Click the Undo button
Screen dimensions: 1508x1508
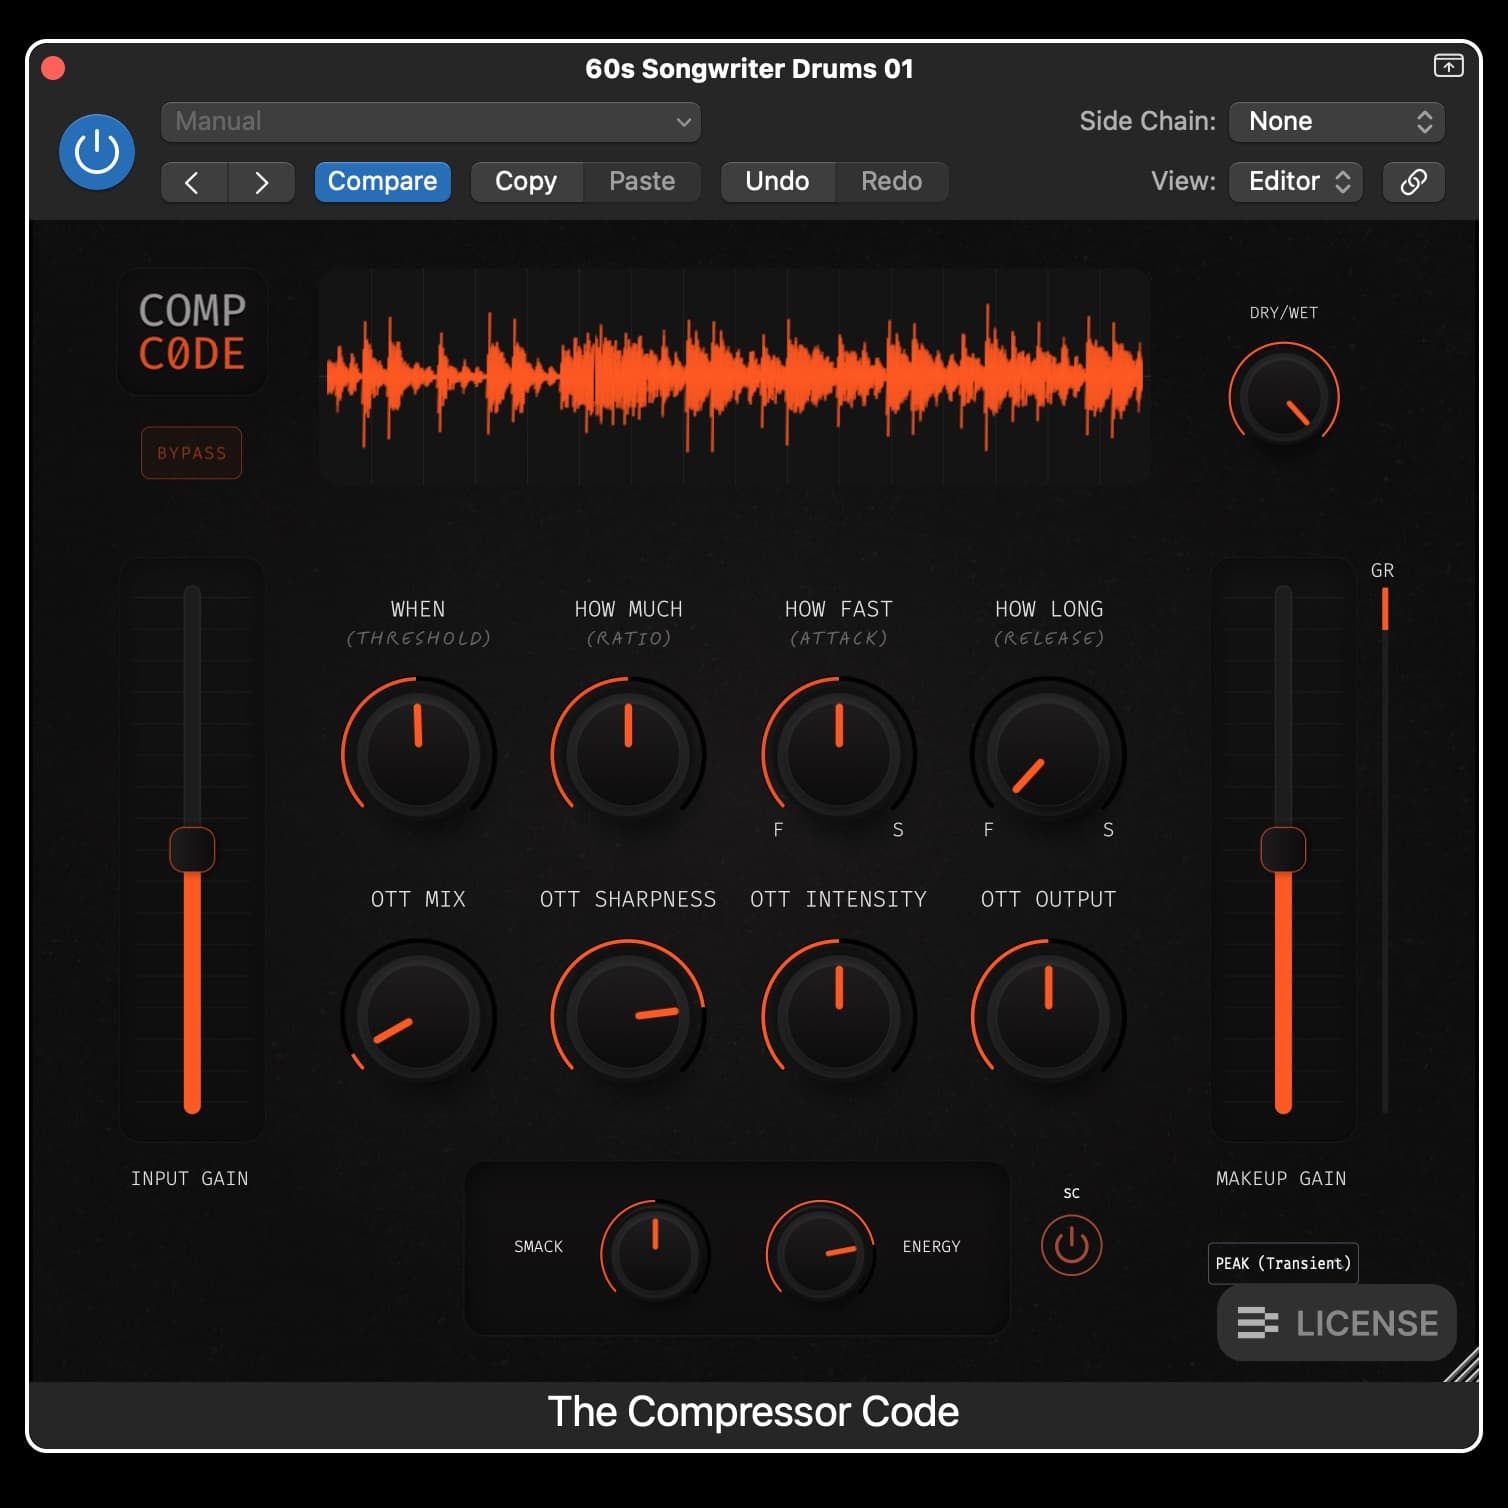point(777,181)
